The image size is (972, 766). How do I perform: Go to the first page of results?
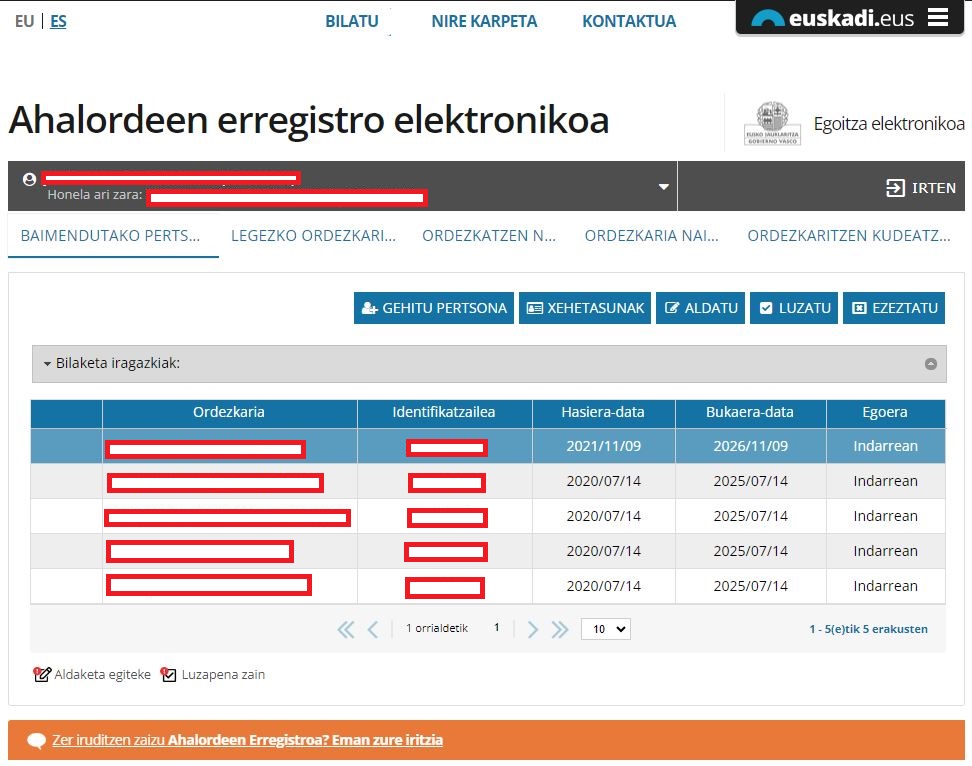346,629
